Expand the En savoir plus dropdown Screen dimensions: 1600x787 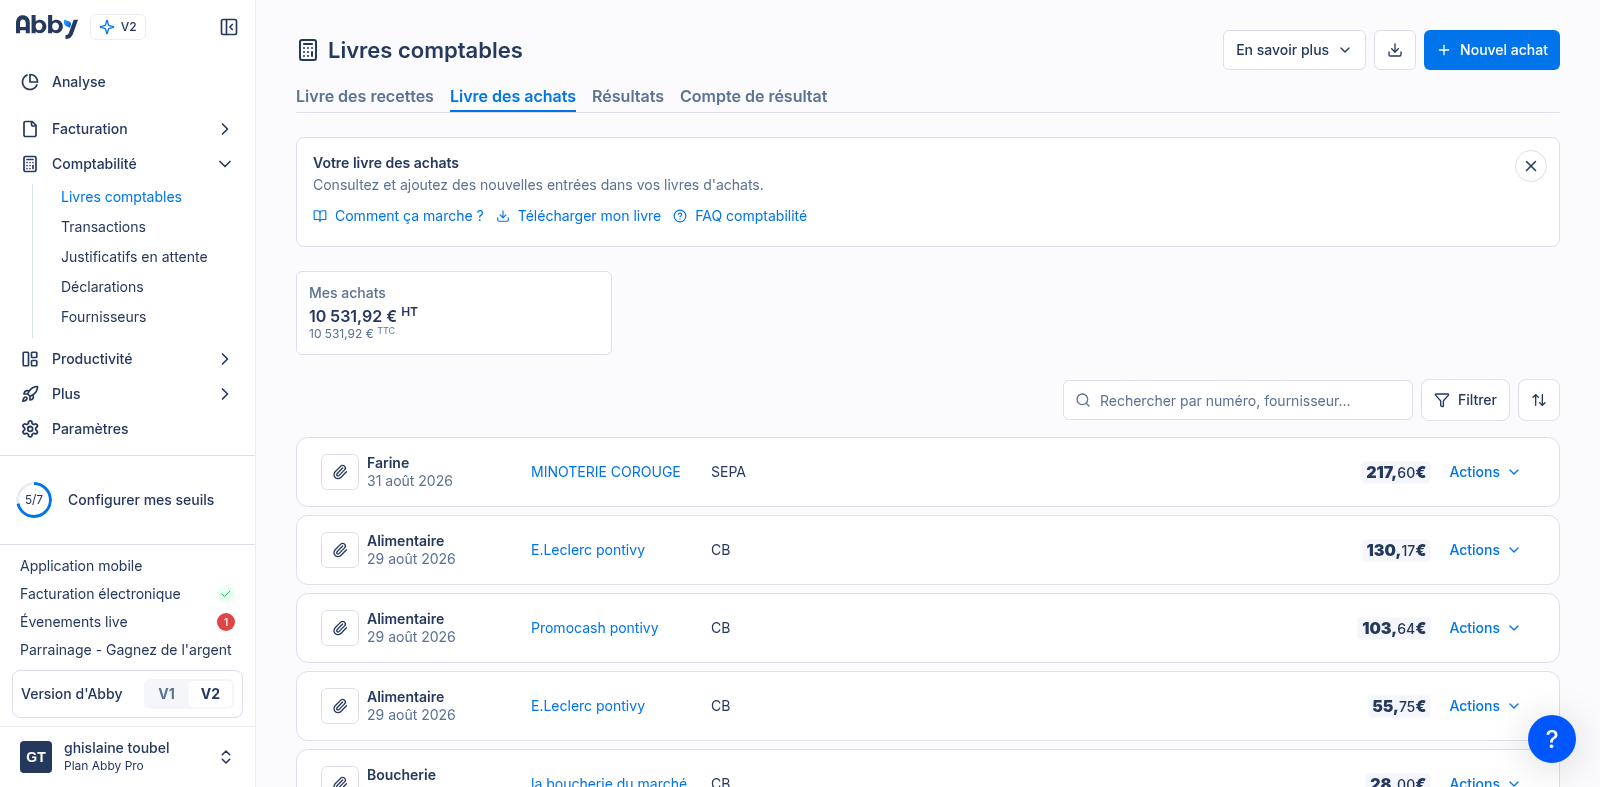[x=1294, y=50]
